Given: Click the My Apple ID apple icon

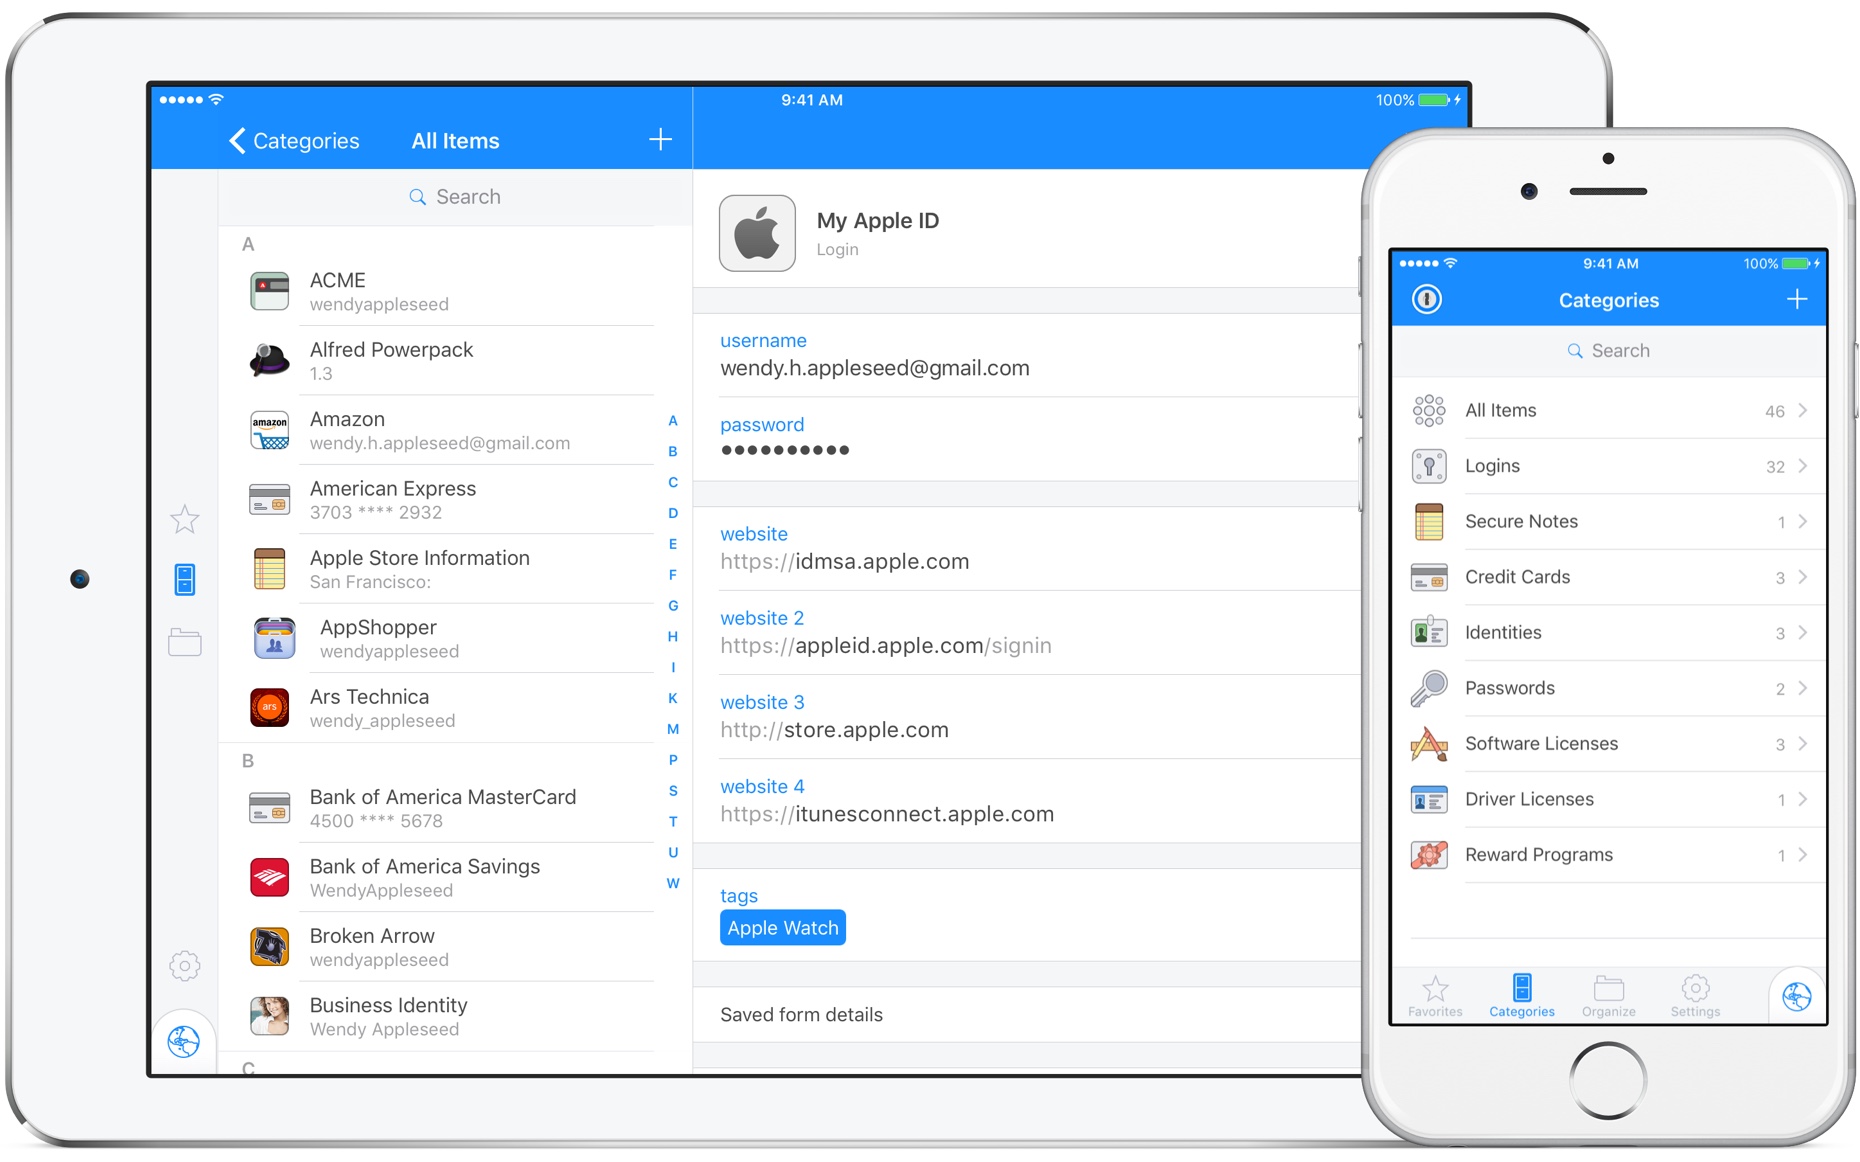Looking at the screenshot, I should pyautogui.click(x=758, y=233).
